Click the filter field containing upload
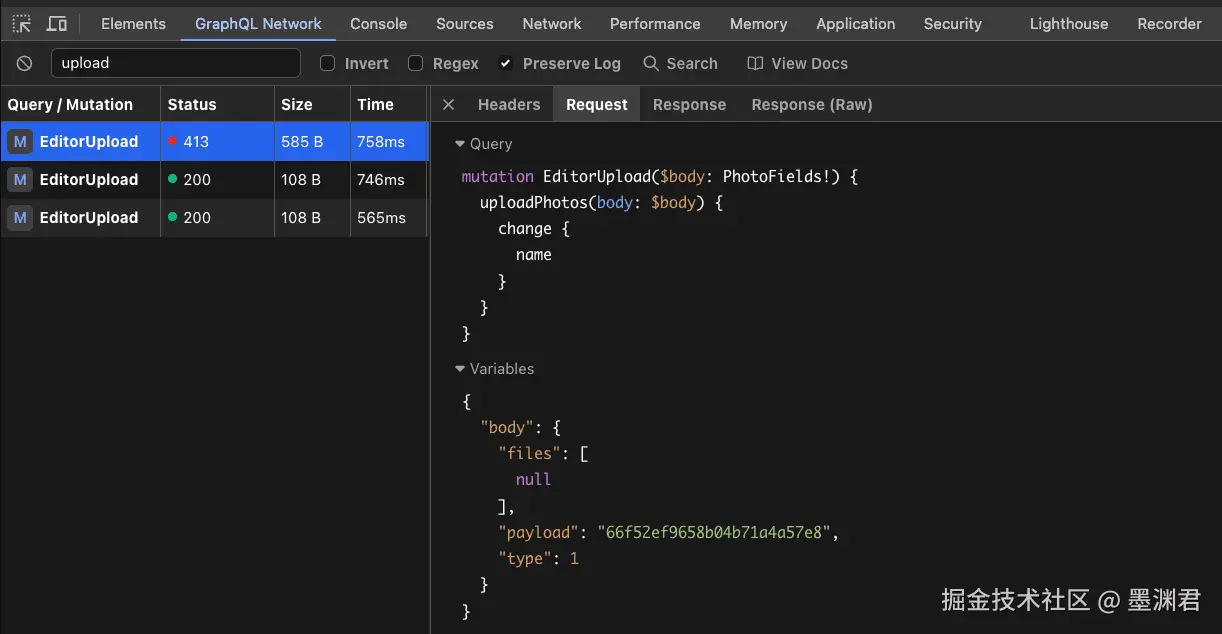 [x=176, y=63]
